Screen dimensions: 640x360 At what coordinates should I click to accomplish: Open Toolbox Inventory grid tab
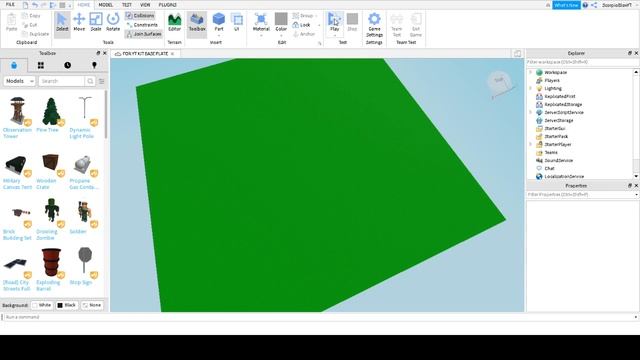pyautogui.click(x=41, y=65)
